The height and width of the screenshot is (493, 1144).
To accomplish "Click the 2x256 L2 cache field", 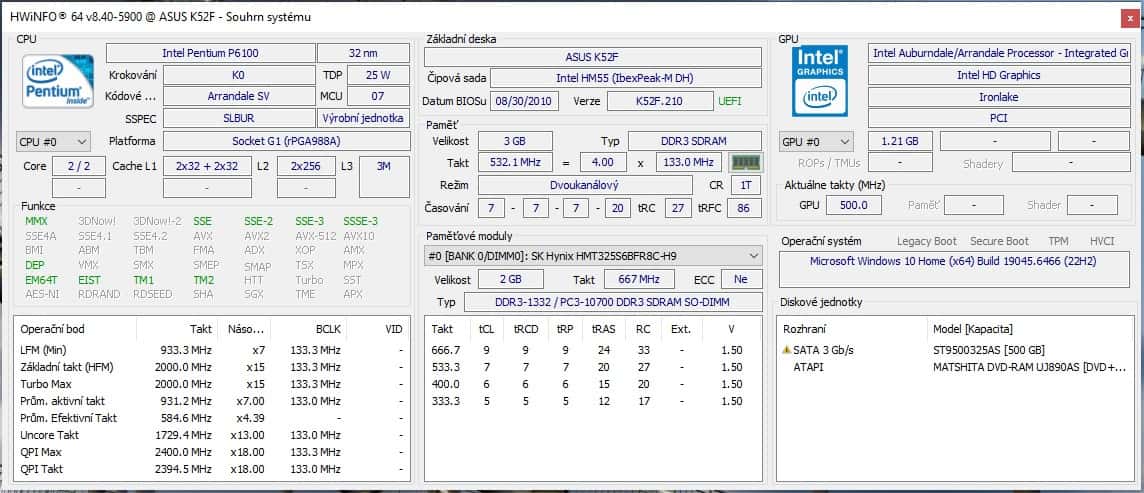I will point(306,166).
